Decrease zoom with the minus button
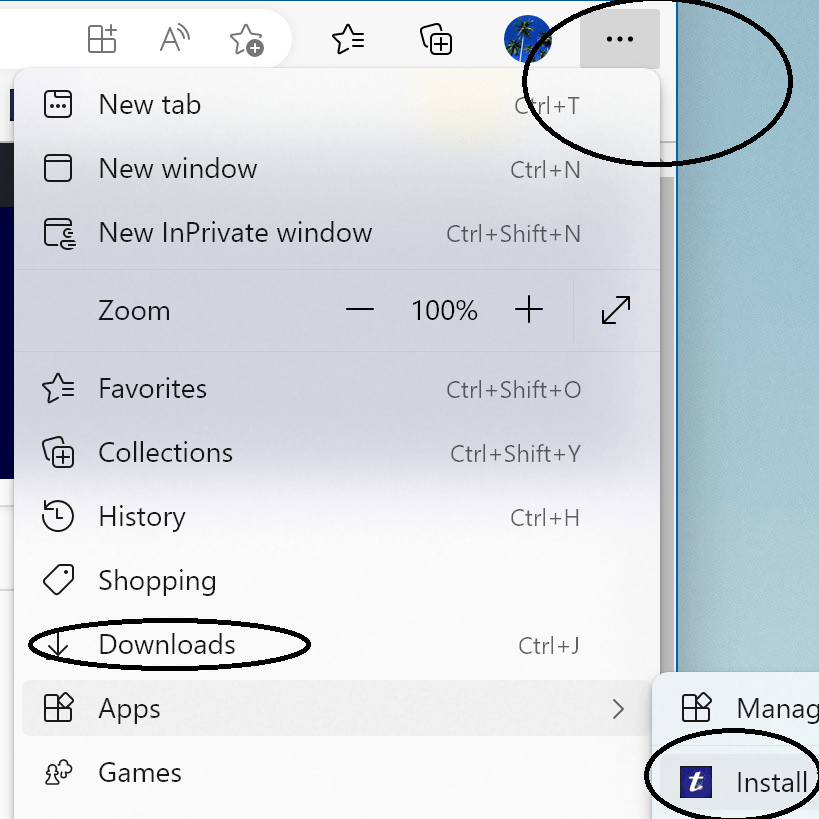The image size is (819, 819). [x=359, y=310]
